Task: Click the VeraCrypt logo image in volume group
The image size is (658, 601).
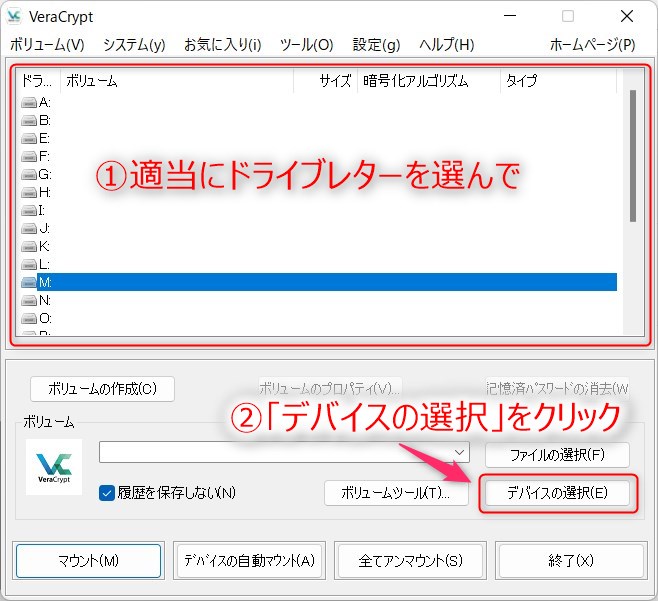Action: tap(54, 467)
